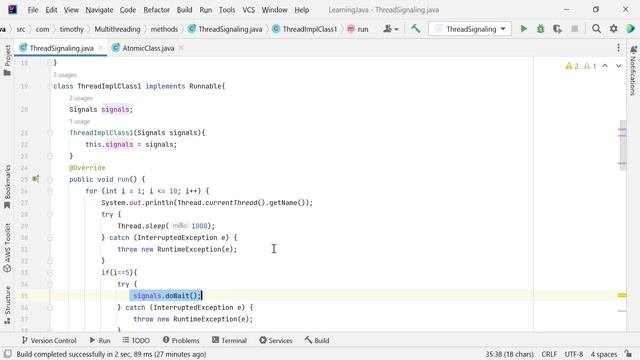640x360 pixels.
Task: Open the VCS menu
Action: tap(249, 10)
